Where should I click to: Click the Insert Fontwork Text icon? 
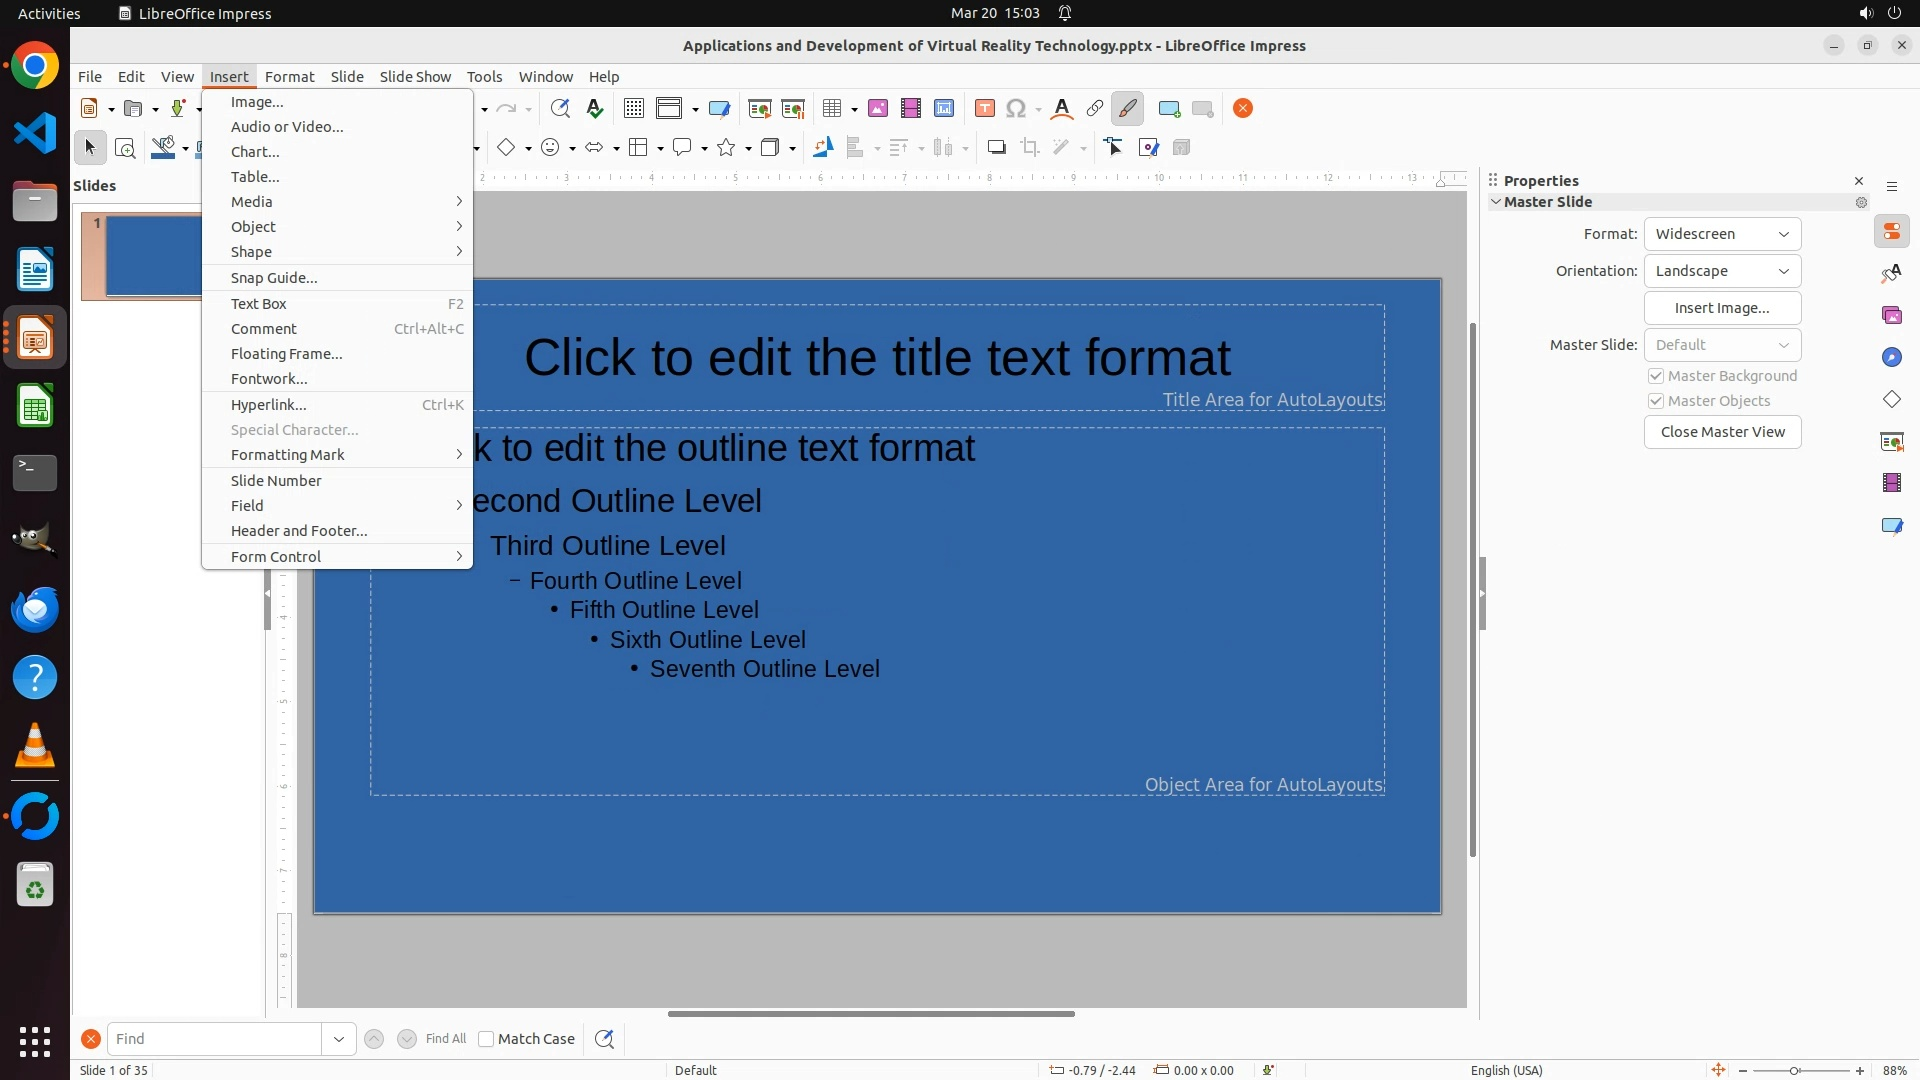coord(1062,109)
